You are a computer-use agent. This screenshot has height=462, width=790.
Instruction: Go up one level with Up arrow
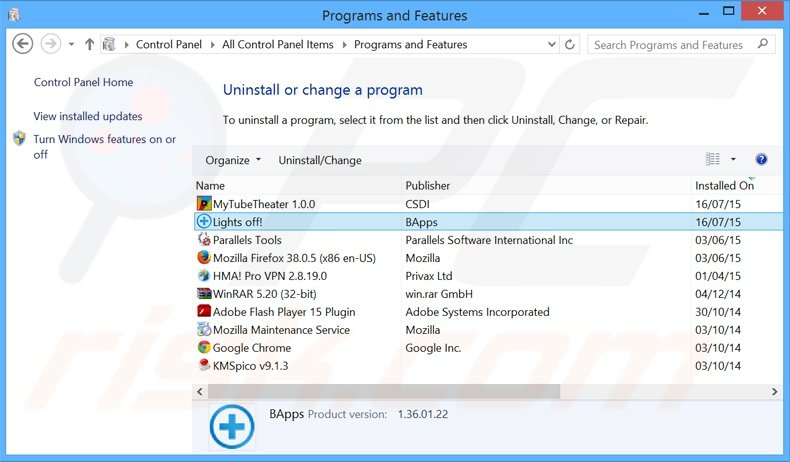(89, 44)
